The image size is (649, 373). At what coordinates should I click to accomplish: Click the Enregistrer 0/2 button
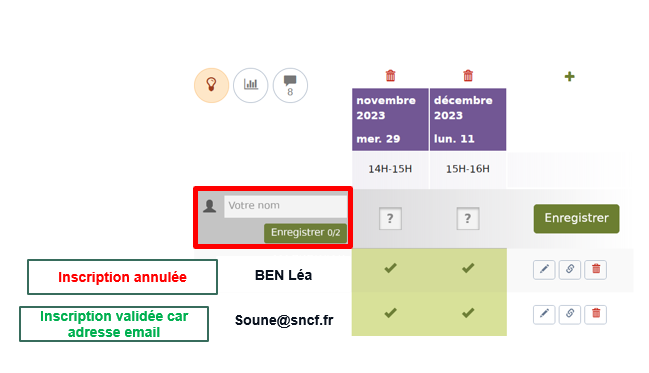coord(305,233)
